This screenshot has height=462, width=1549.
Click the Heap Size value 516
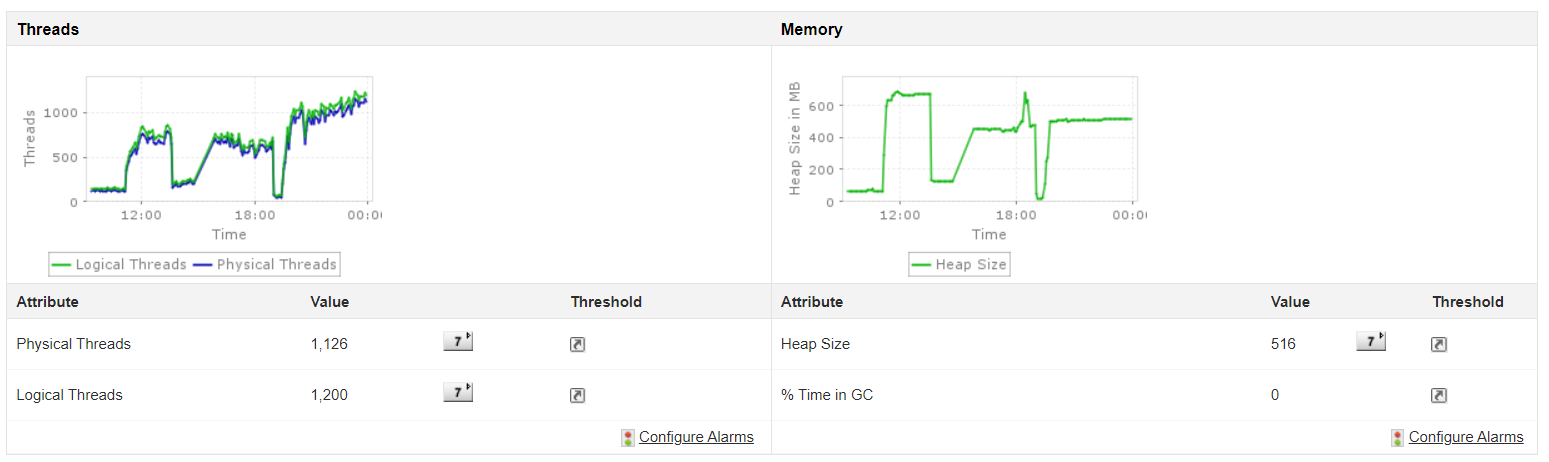click(1283, 344)
